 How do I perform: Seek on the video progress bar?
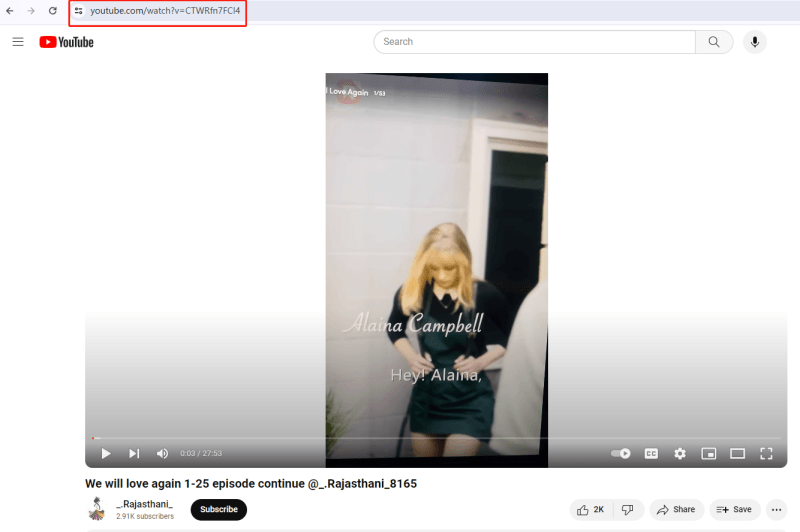pyautogui.click(x=436, y=438)
